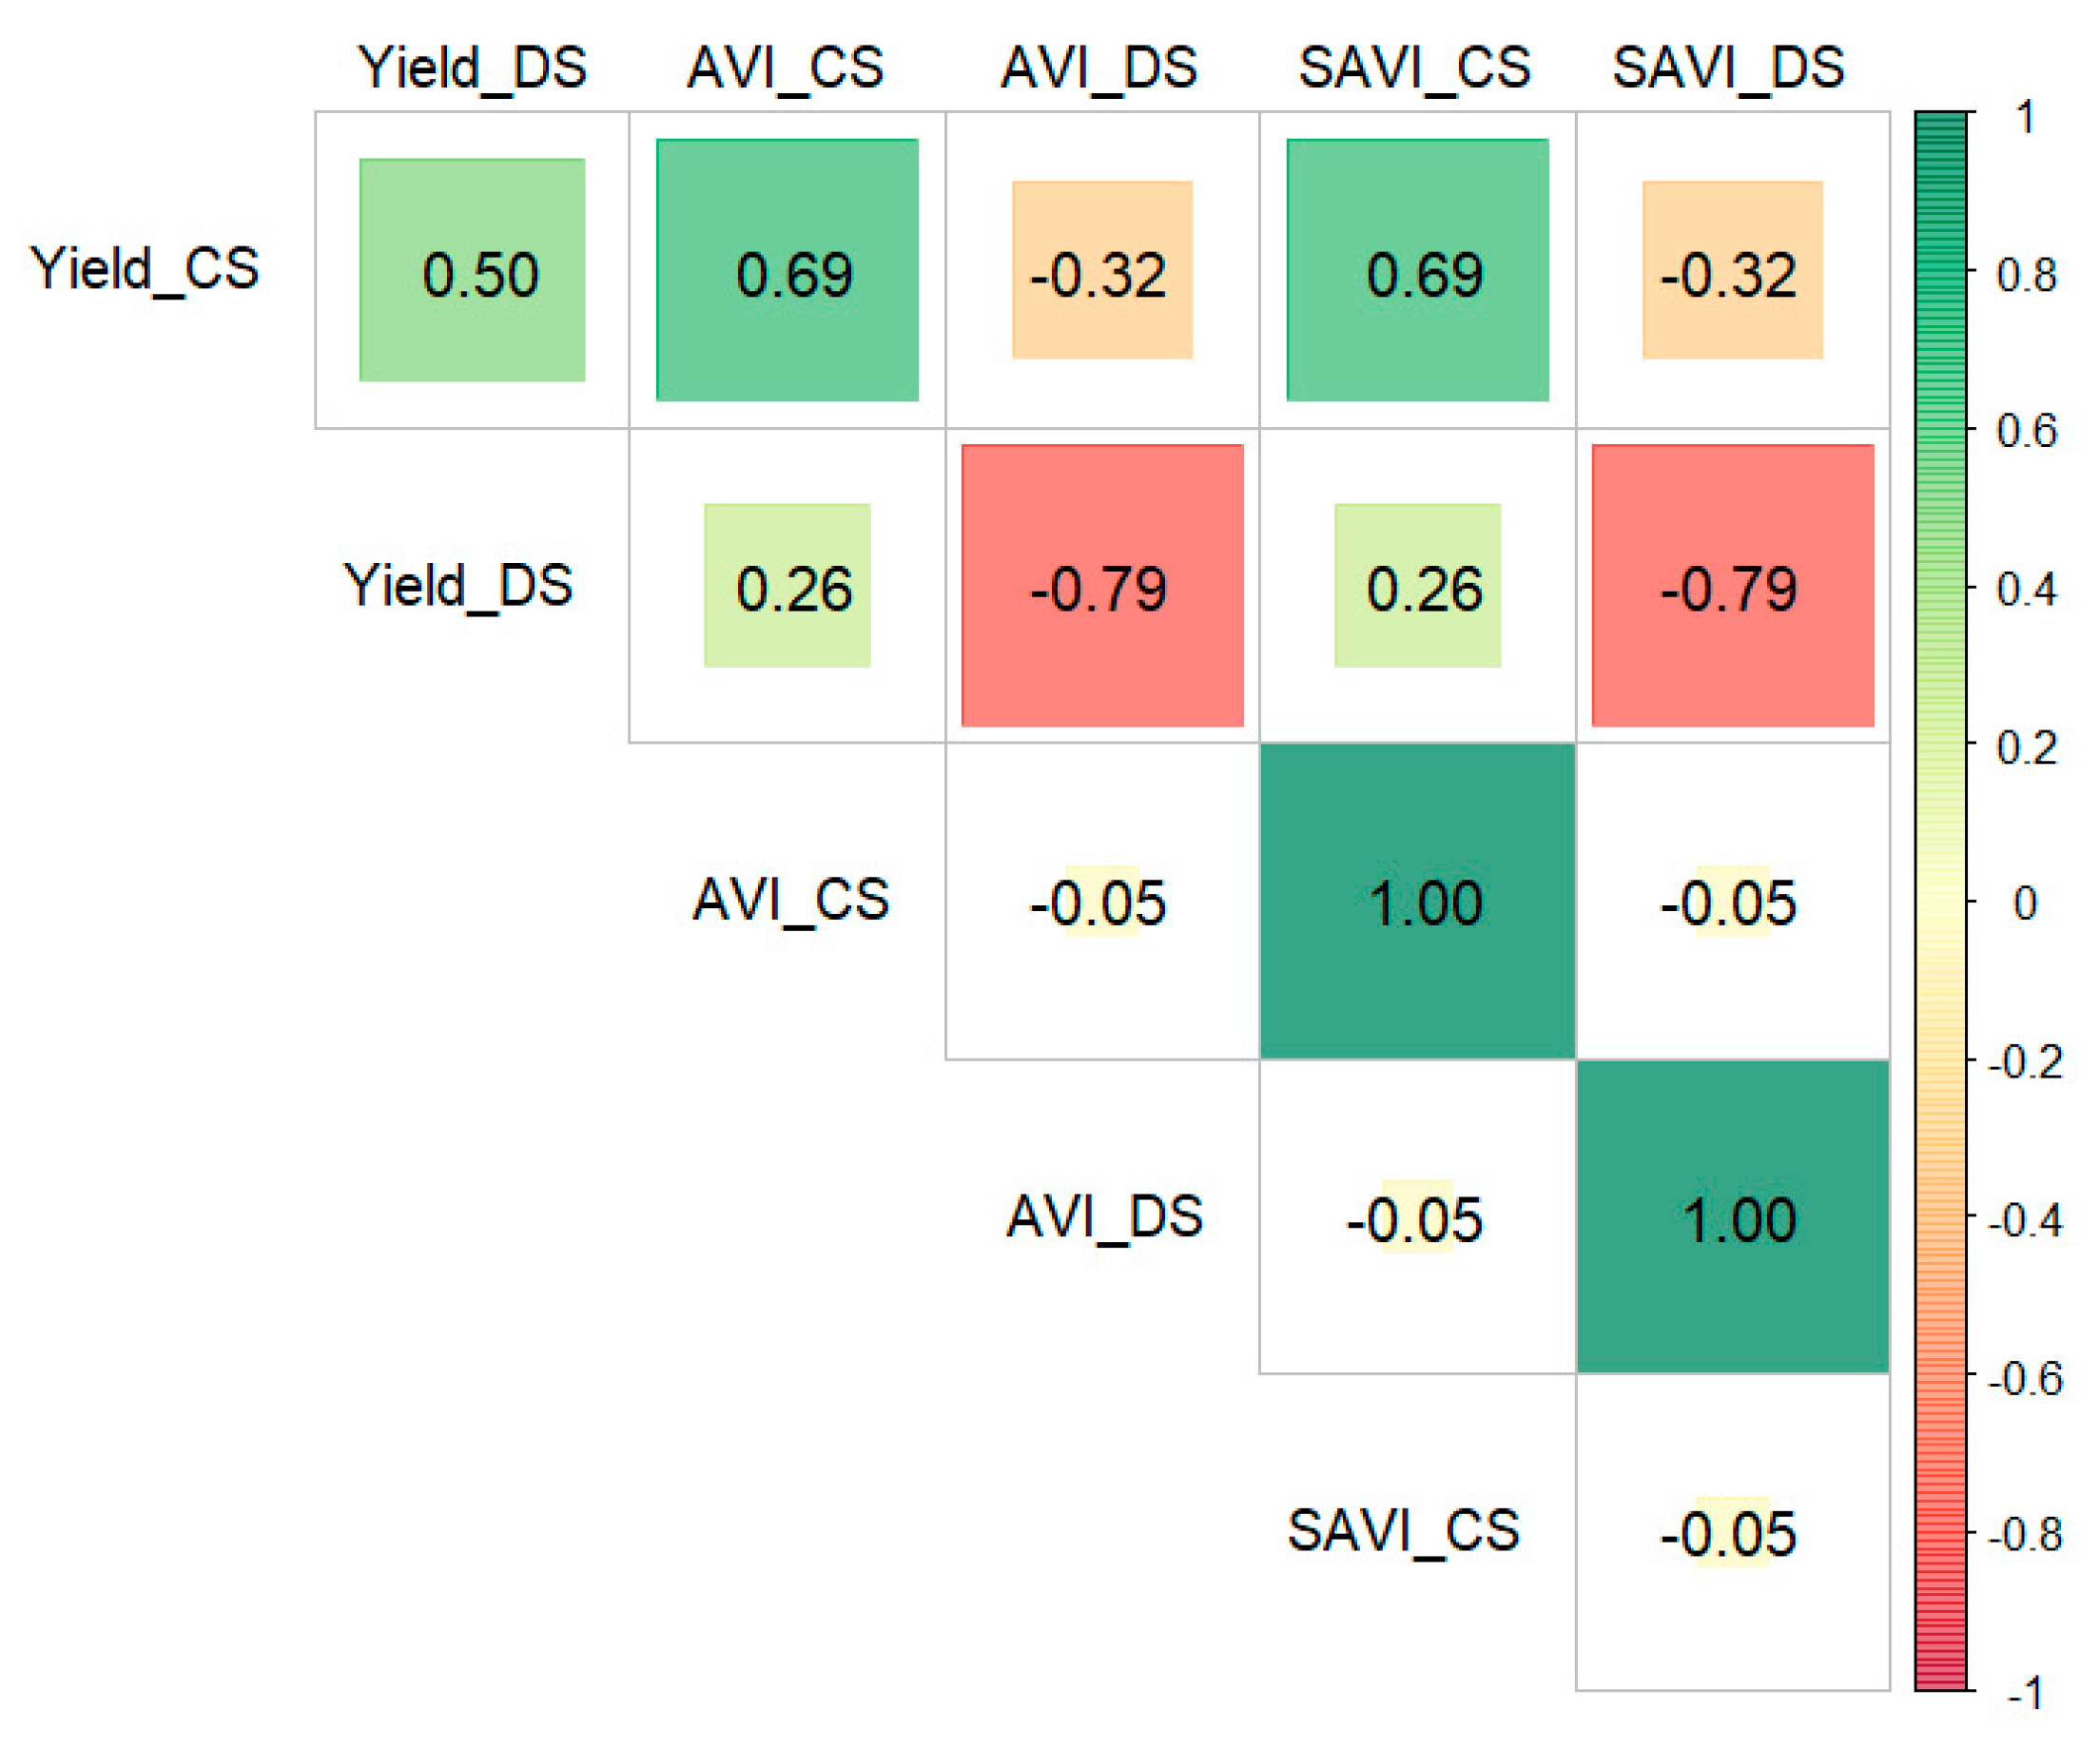2100x1748 pixels.
Task: Click the 0.50 cell for Yield_CS and Yield_DS
Action: (x=472, y=271)
